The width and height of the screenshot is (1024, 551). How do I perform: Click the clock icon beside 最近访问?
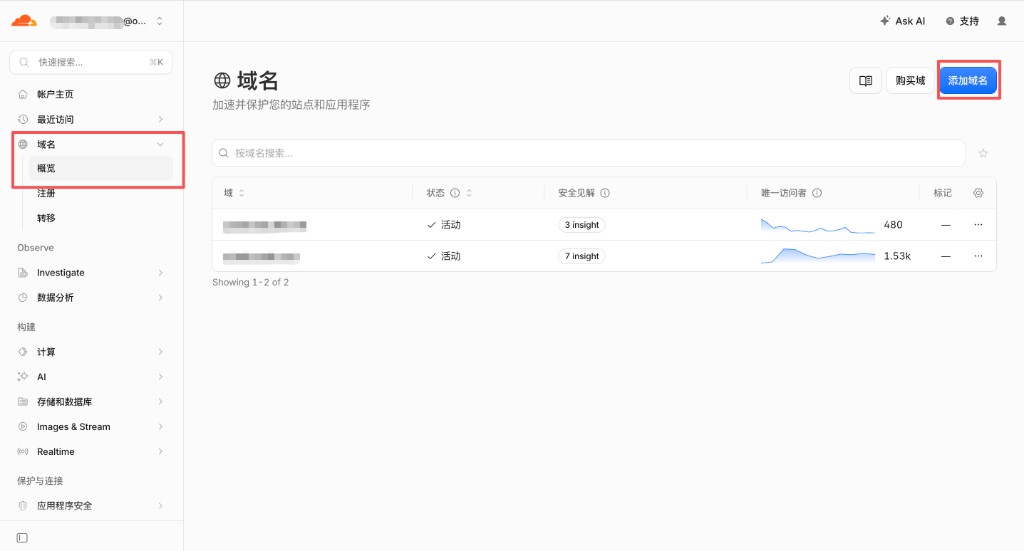[x=23, y=119]
